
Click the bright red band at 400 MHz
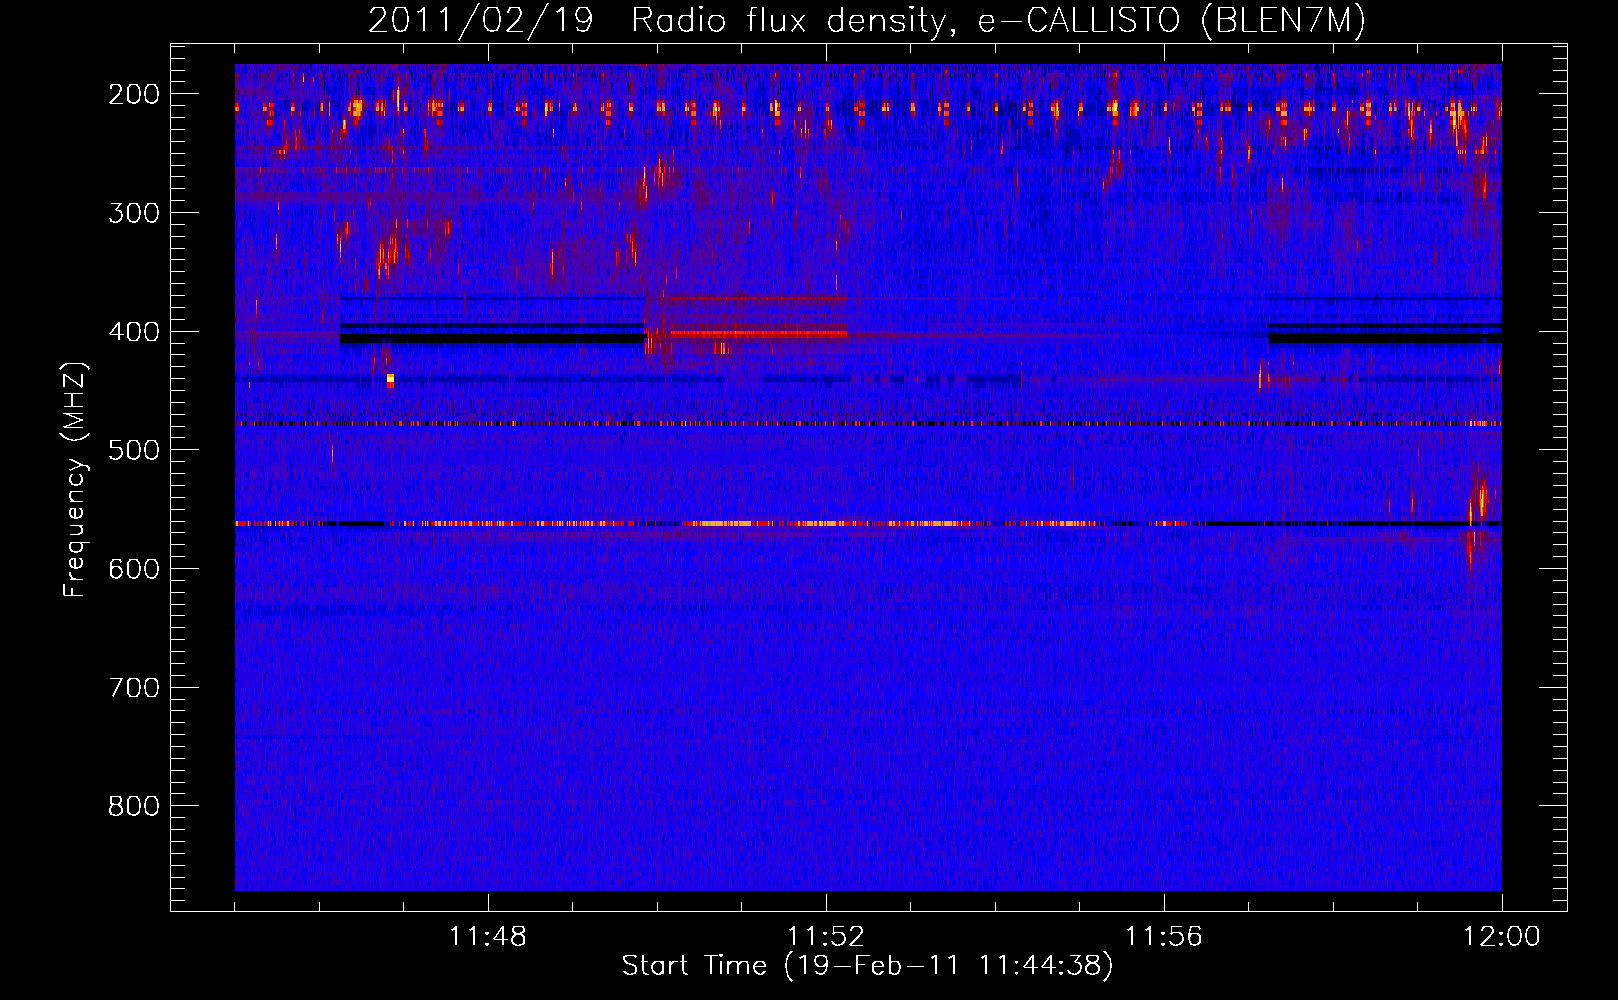759,333
